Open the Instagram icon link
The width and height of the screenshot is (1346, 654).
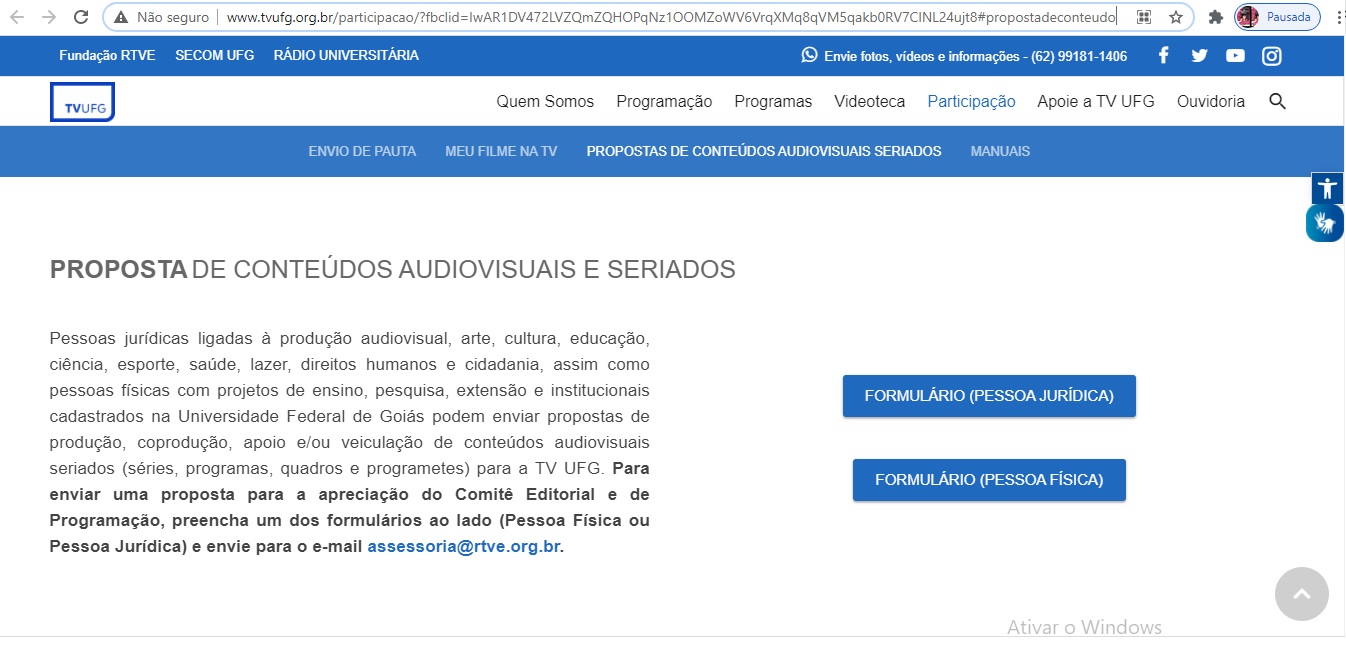pos(1272,56)
